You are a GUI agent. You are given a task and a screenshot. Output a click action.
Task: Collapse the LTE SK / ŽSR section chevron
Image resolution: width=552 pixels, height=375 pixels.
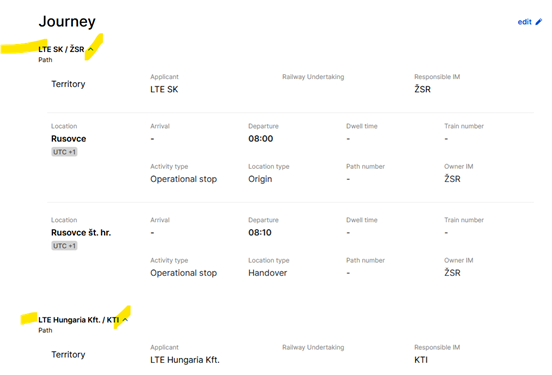tap(91, 49)
